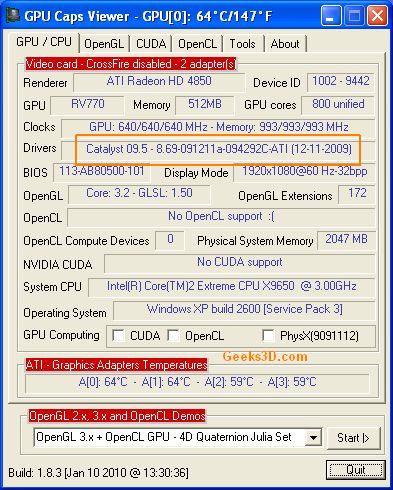The height and width of the screenshot is (490, 393).
Task: Click ATI - Graphics Adapters Temperatures heading
Action: coord(116,365)
